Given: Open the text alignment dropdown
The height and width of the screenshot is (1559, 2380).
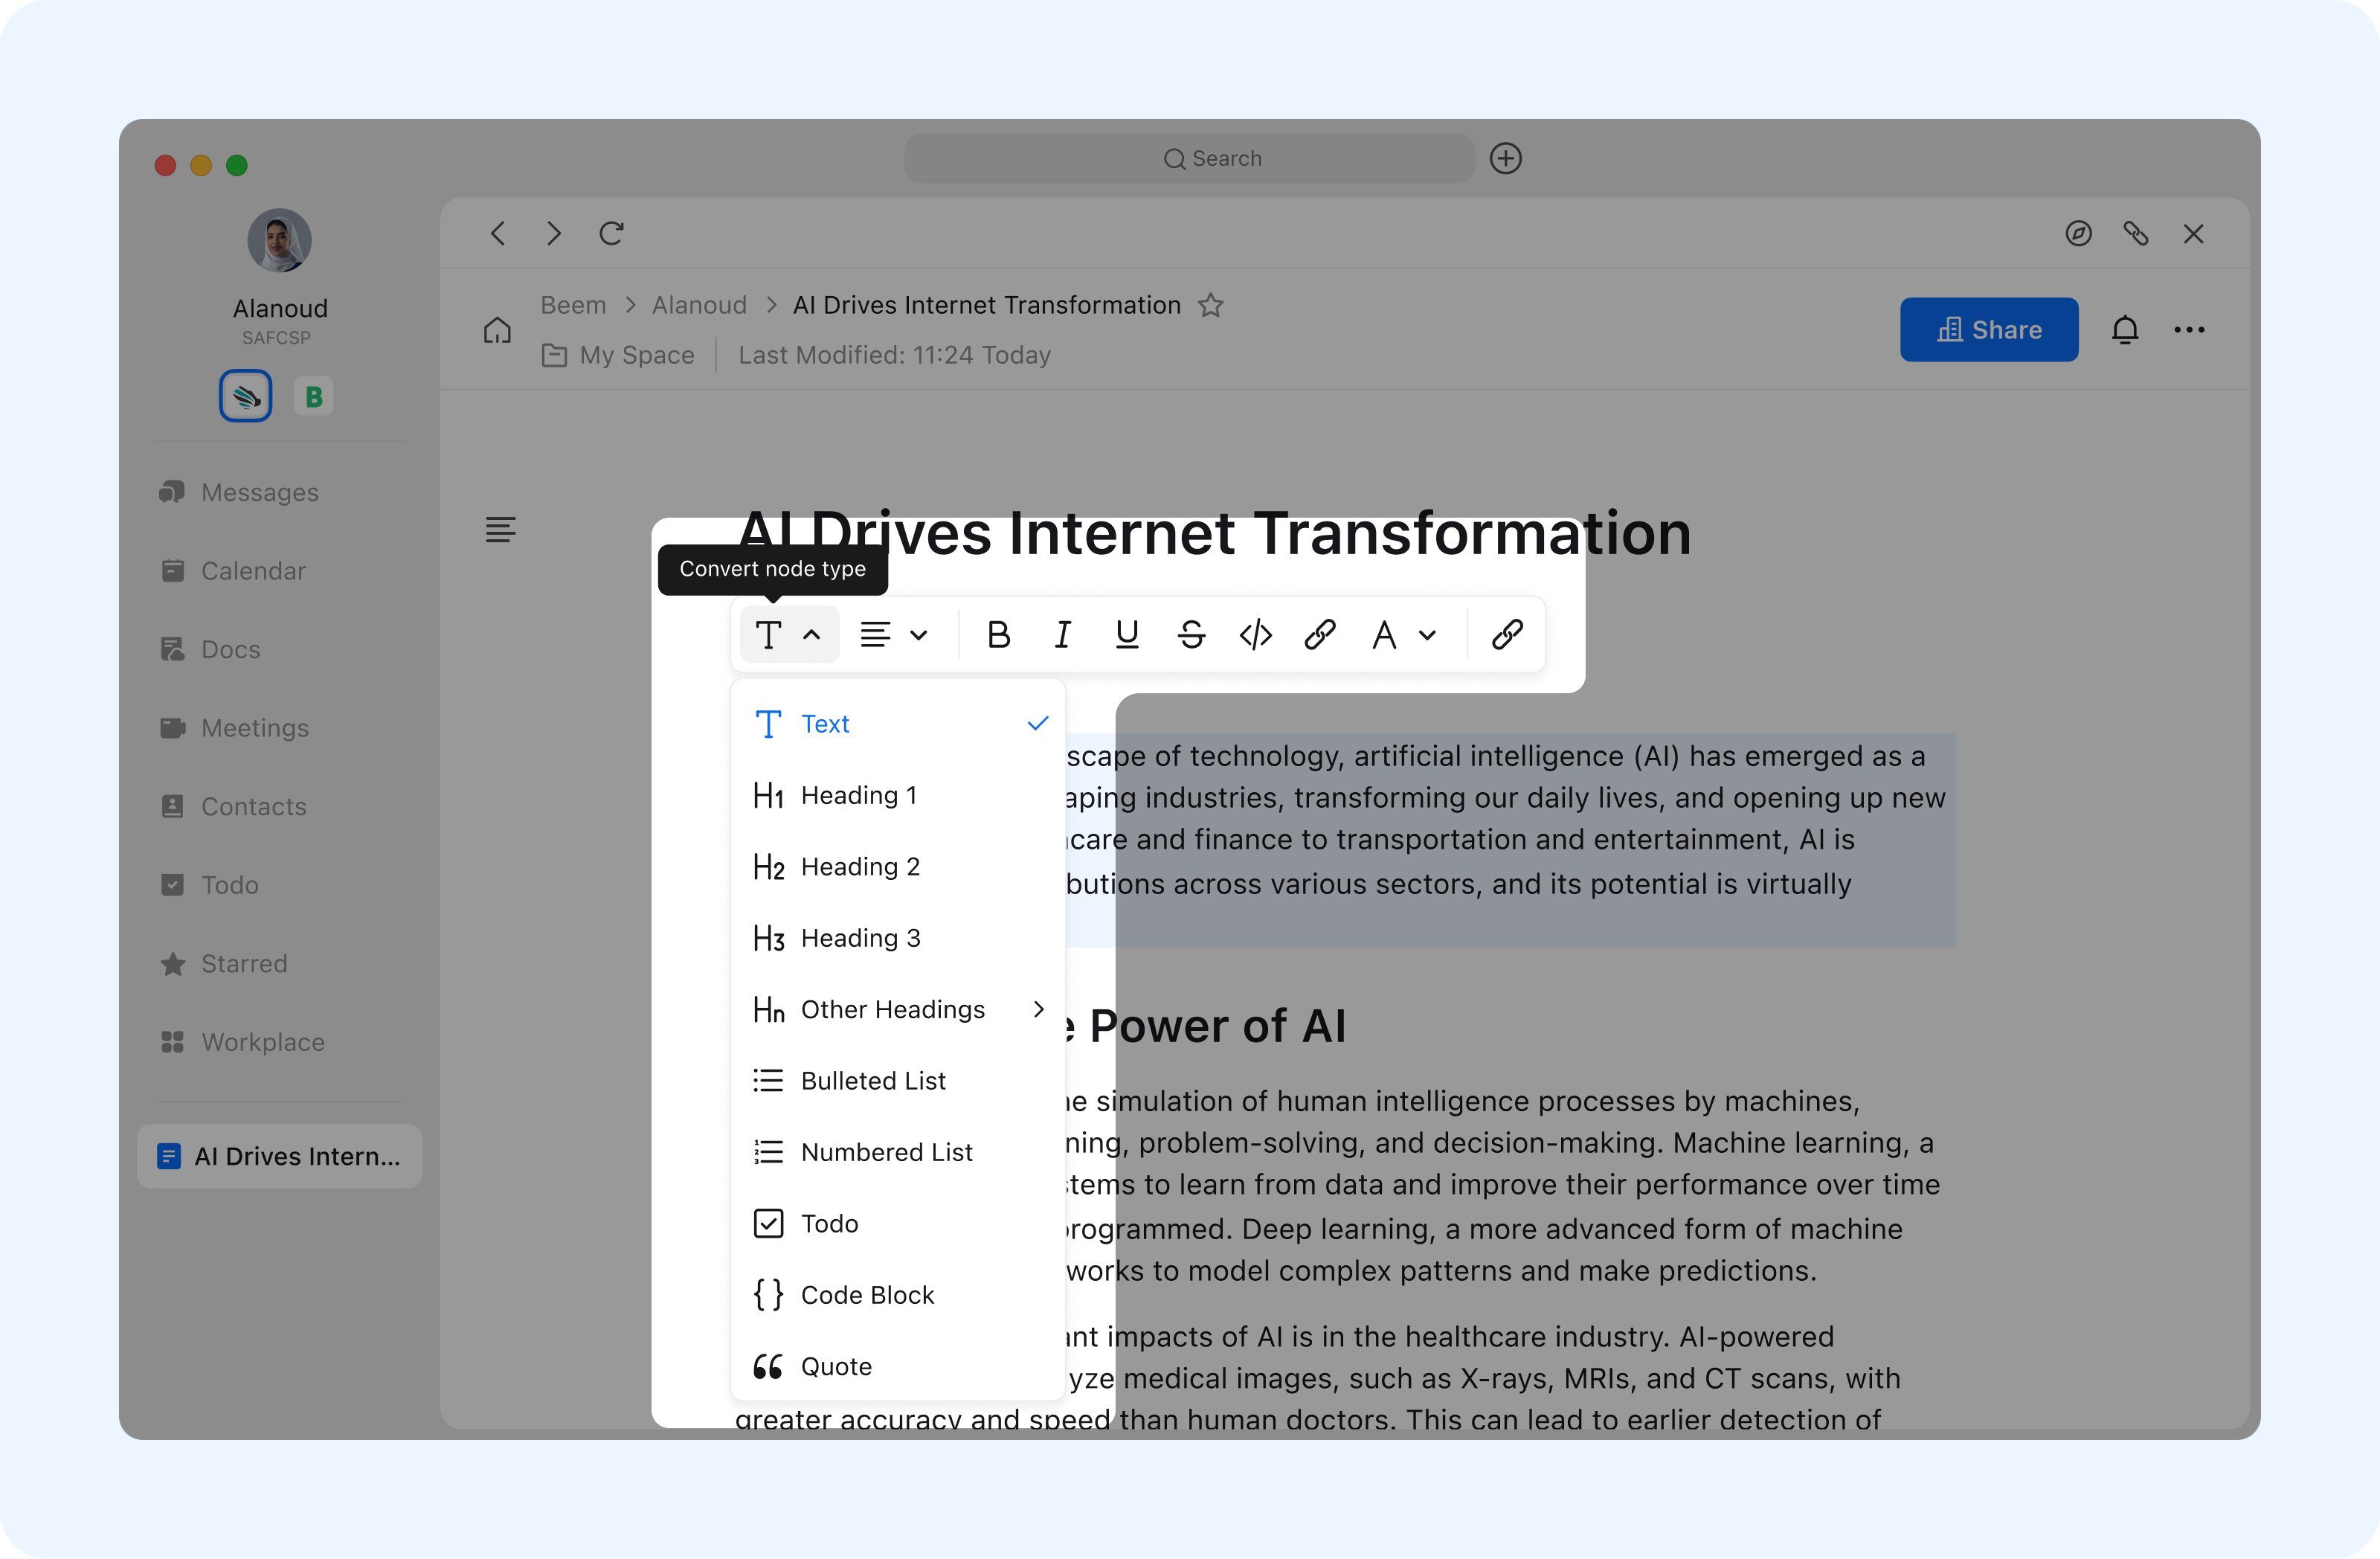Looking at the screenshot, I should click(894, 634).
